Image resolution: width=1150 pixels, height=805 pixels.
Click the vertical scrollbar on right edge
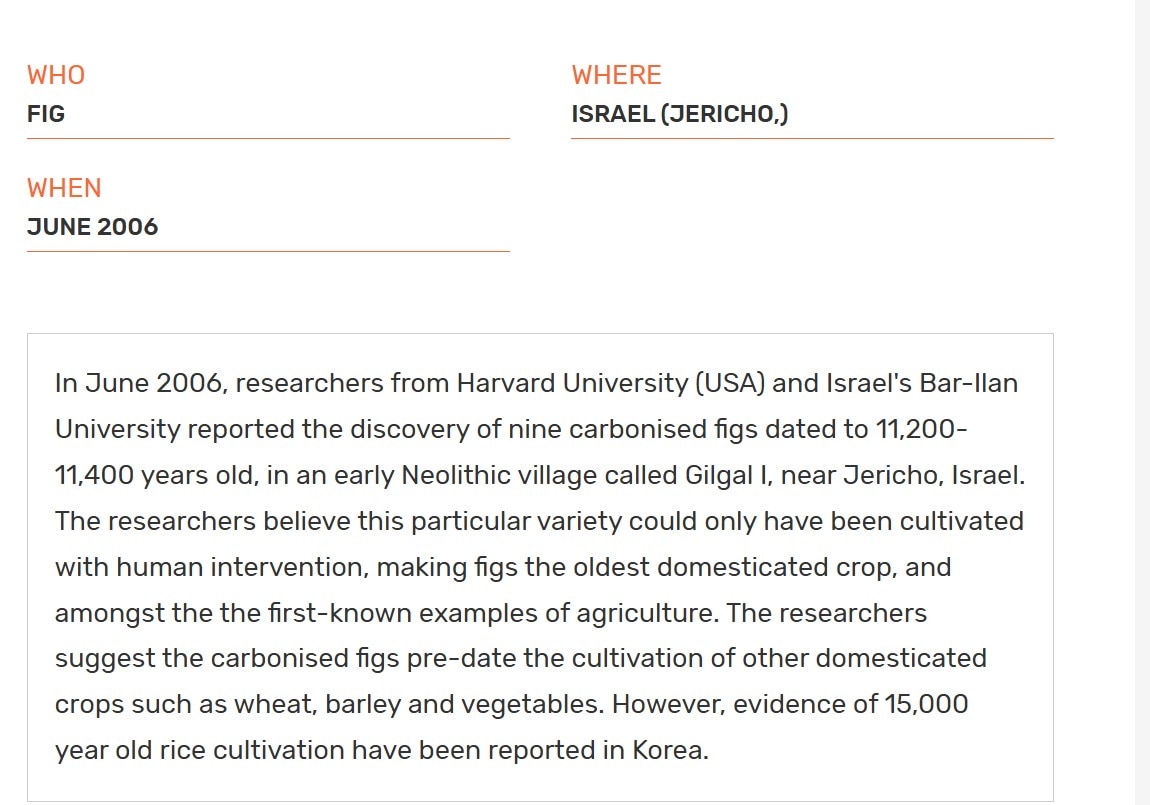(1142, 402)
